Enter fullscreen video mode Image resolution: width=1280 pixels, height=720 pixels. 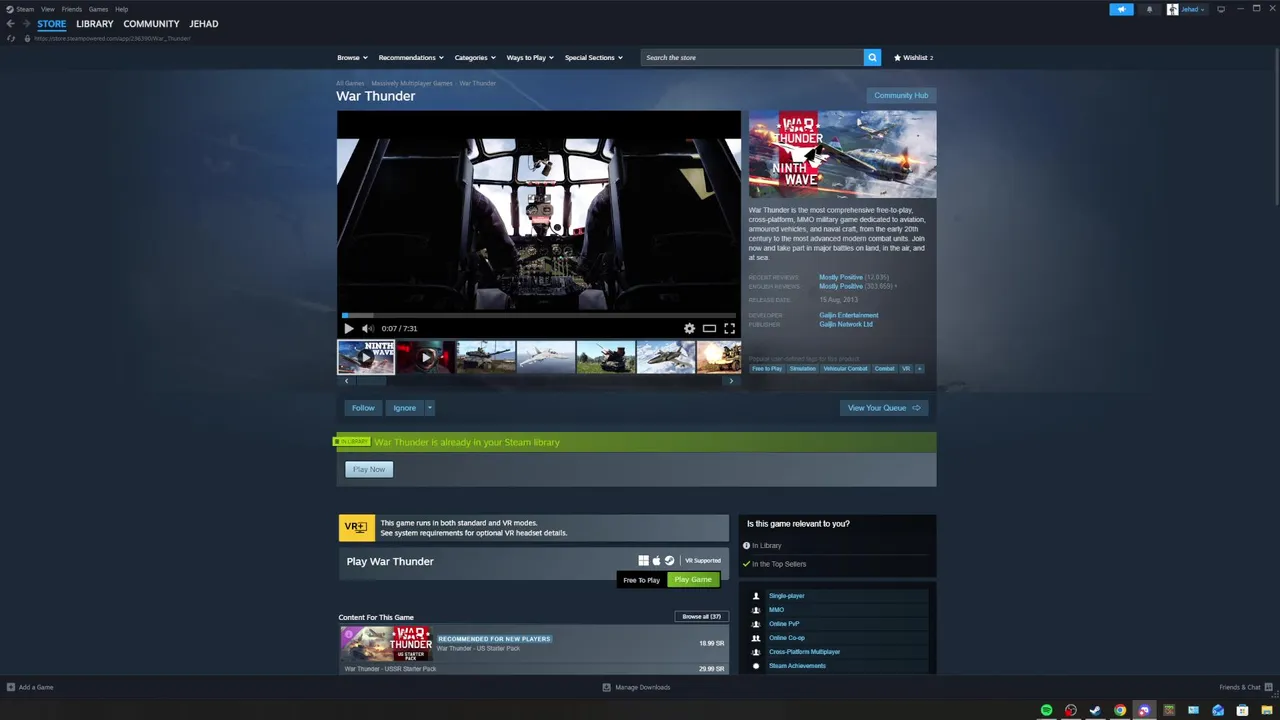coord(729,328)
